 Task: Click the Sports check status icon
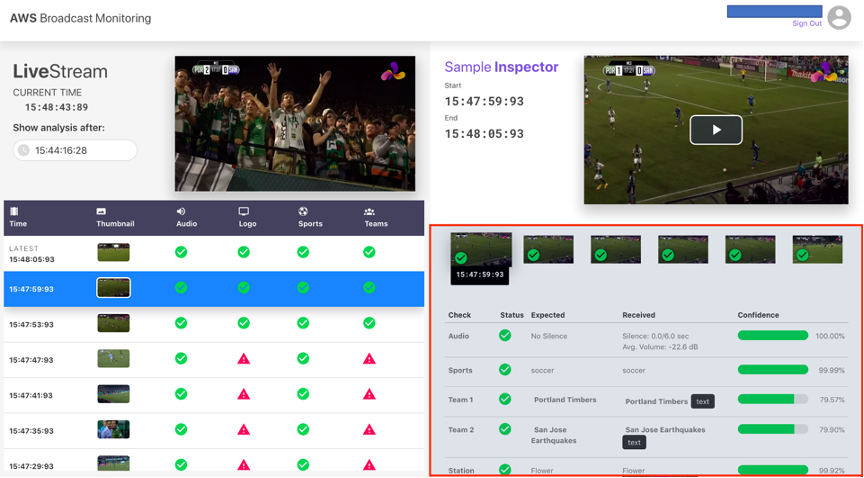click(505, 369)
